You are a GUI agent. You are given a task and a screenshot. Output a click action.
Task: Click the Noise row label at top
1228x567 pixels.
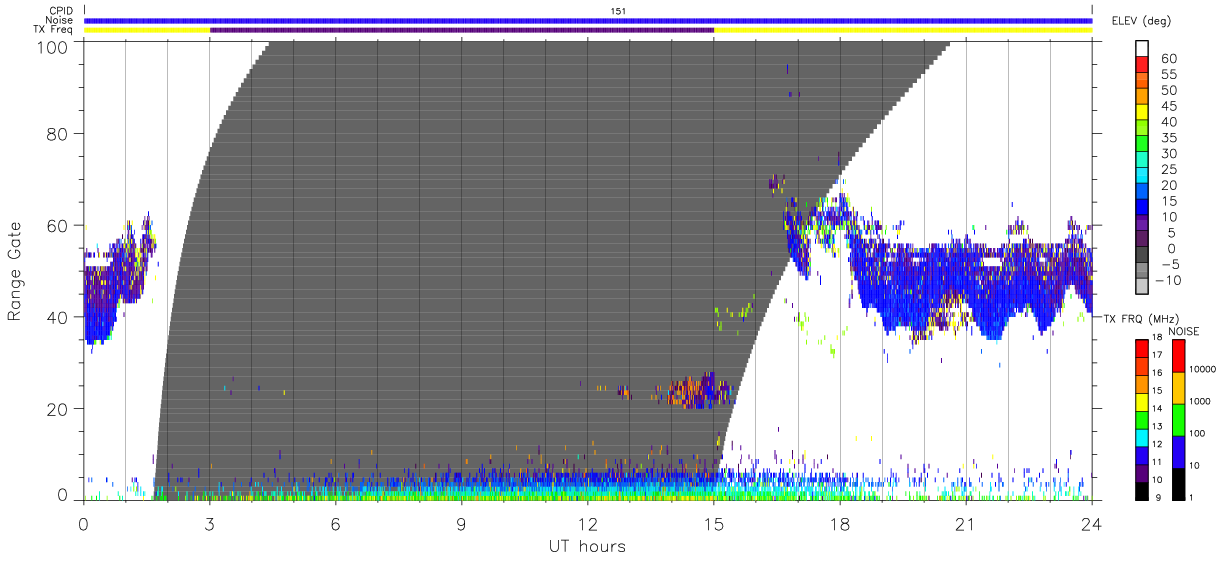point(59,20)
